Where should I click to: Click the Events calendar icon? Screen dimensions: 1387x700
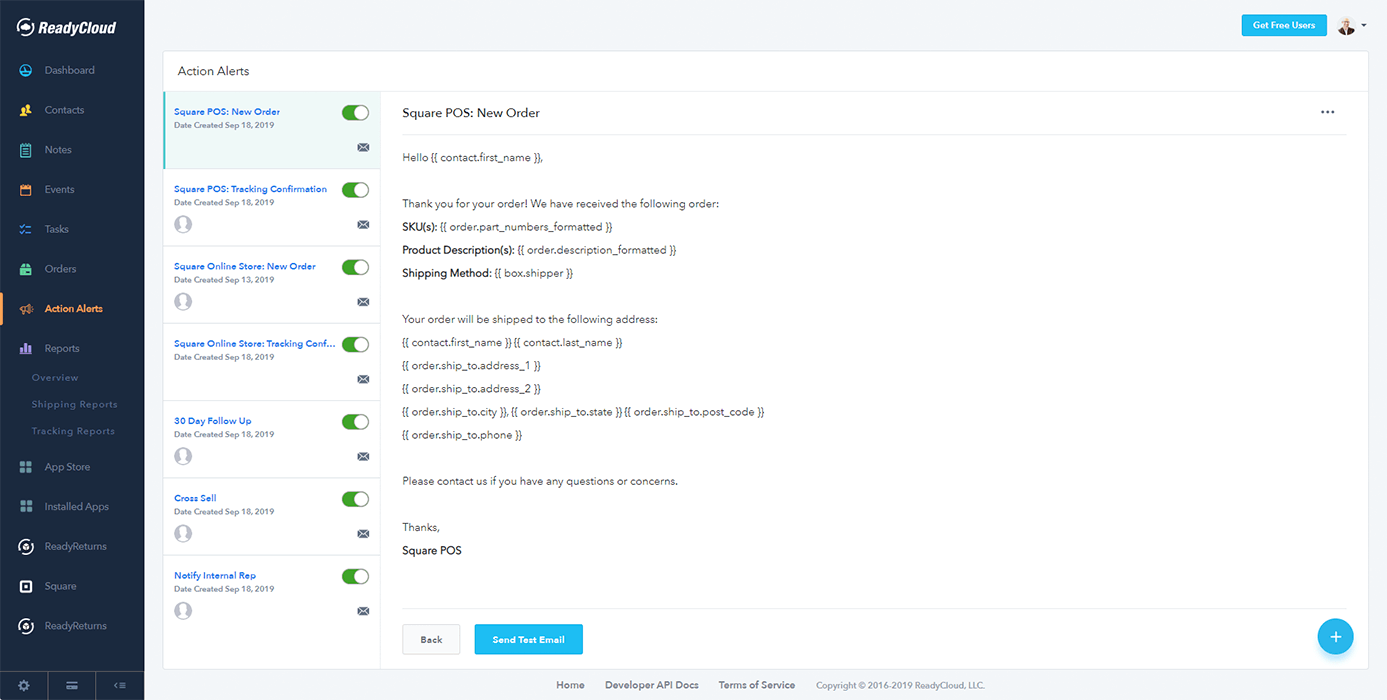[x=26, y=190]
